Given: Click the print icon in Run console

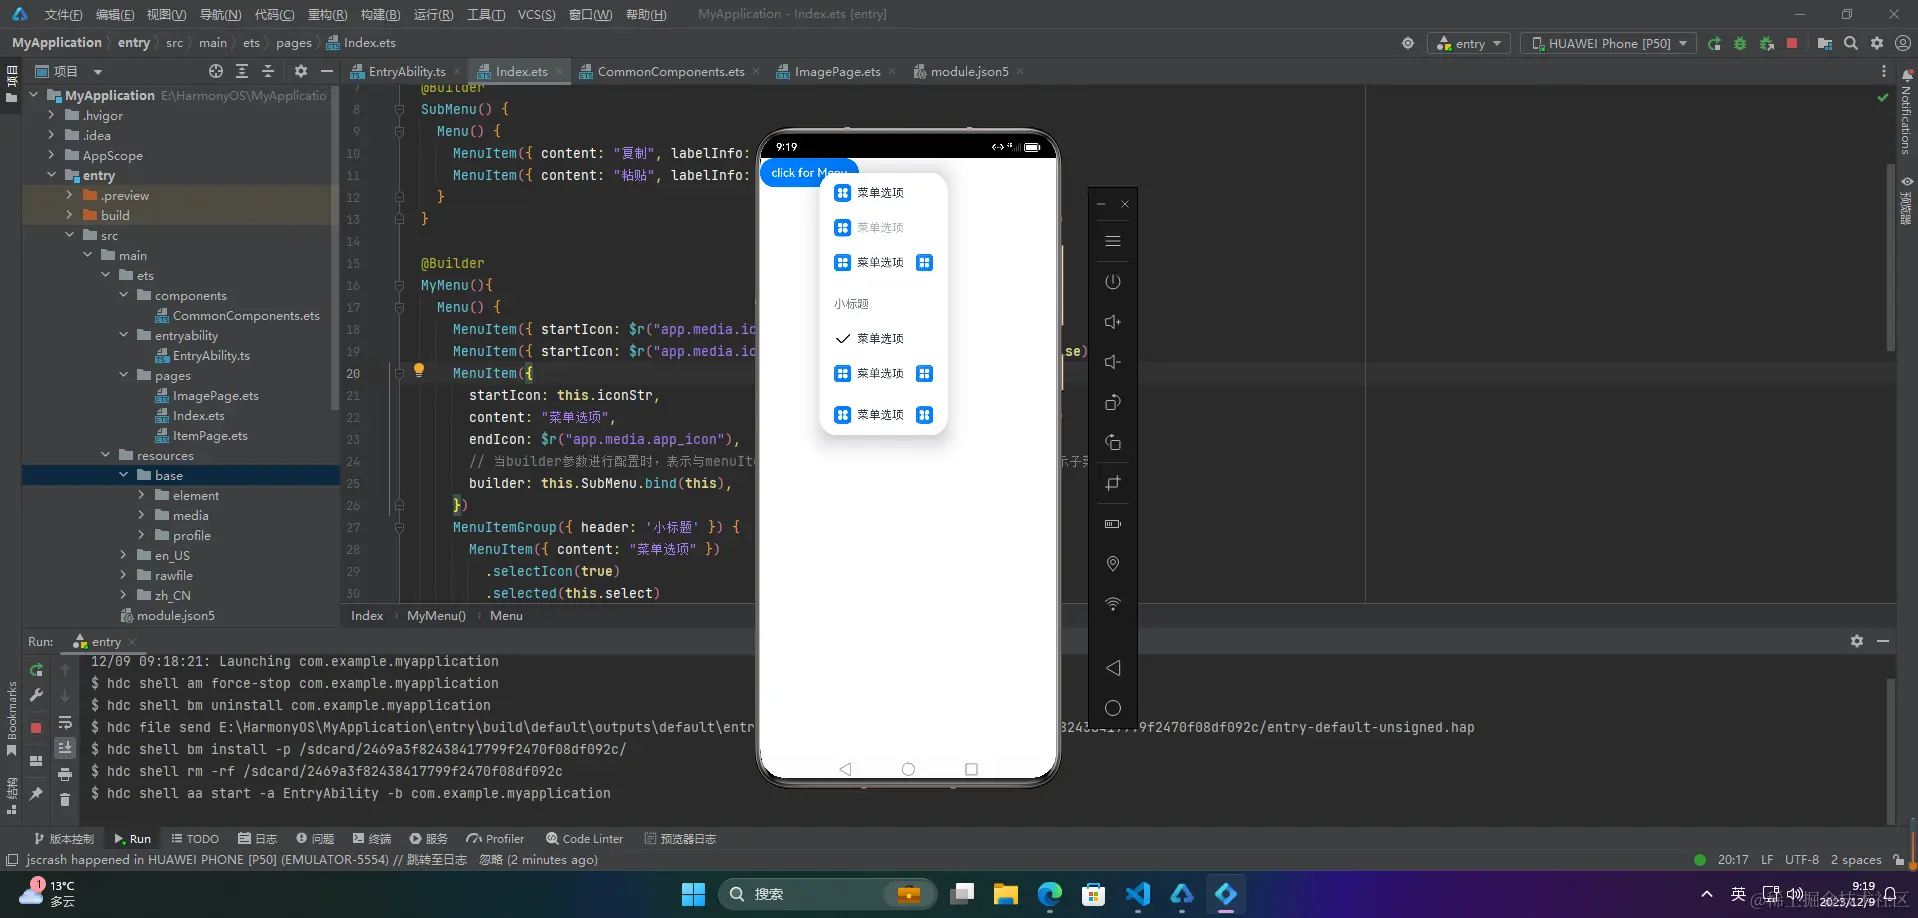Looking at the screenshot, I should pyautogui.click(x=65, y=774).
